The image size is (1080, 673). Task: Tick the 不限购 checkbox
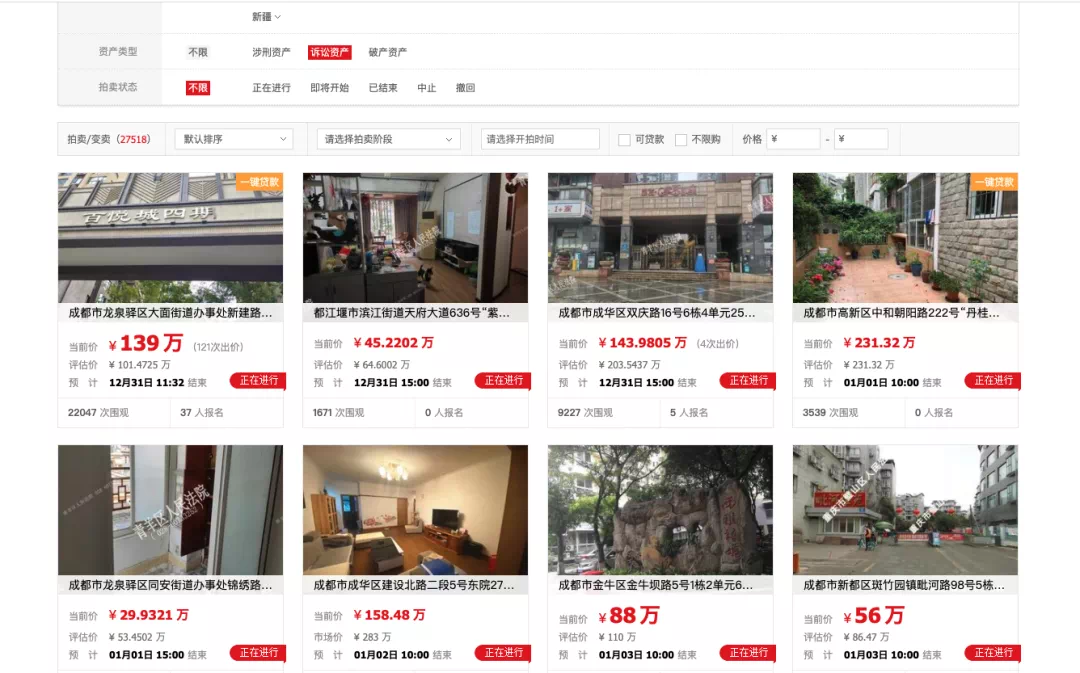pos(681,140)
